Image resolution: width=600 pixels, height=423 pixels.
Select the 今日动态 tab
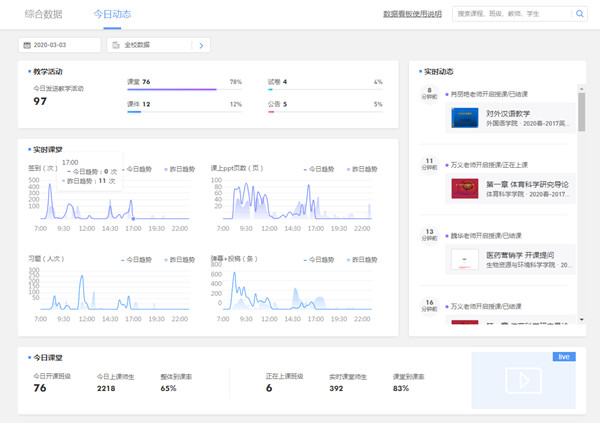112,14
